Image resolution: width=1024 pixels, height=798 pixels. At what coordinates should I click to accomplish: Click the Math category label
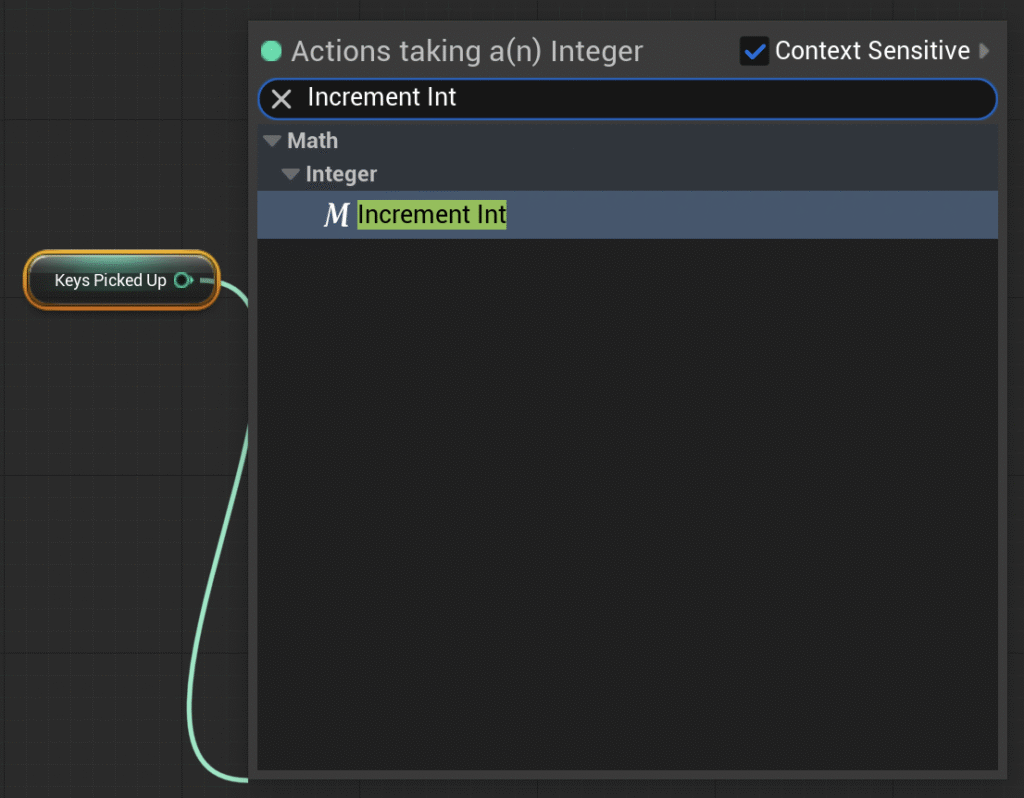(313, 141)
